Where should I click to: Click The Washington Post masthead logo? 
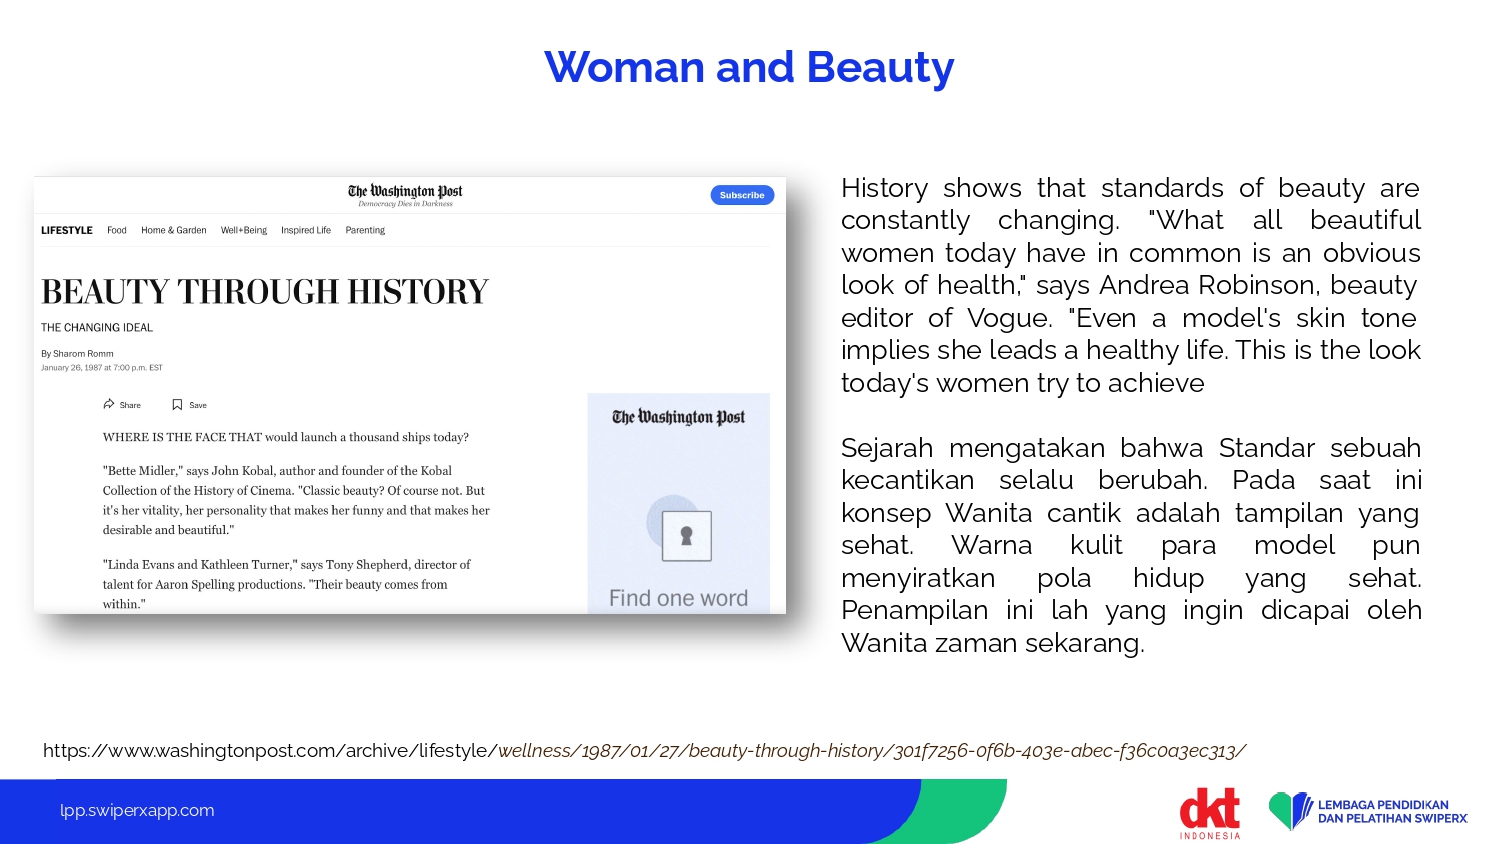[405, 191]
